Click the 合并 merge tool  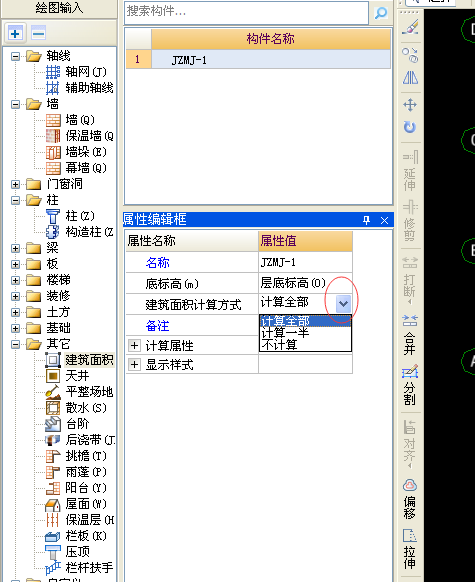click(x=410, y=334)
